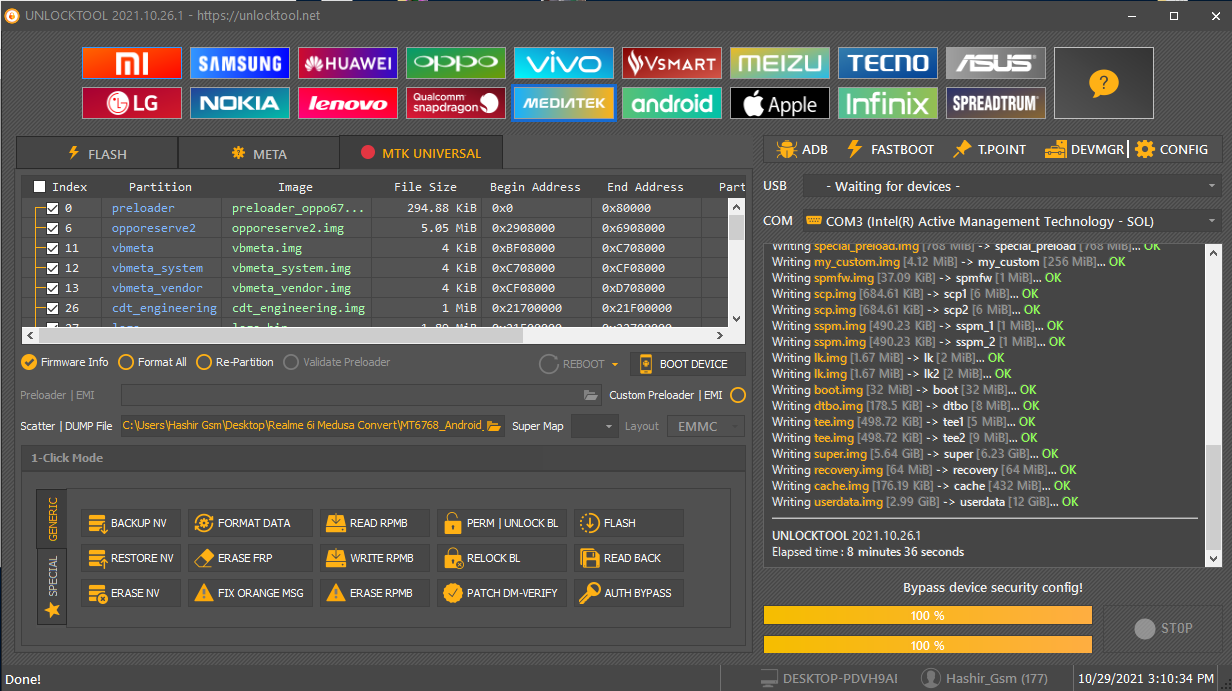Uncheck the opporeserve2 partition checkbox
Image resolution: width=1232 pixels, height=691 pixels.
tap(53, 228)
